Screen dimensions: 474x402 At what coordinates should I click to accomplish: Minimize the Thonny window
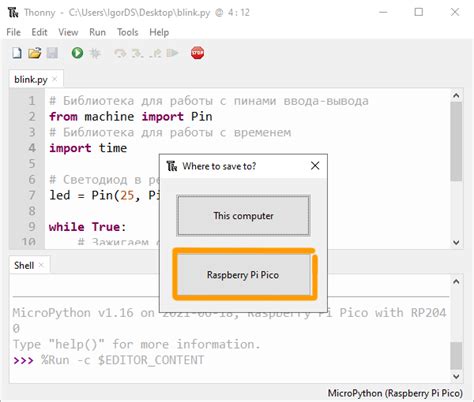coord(383,12)
